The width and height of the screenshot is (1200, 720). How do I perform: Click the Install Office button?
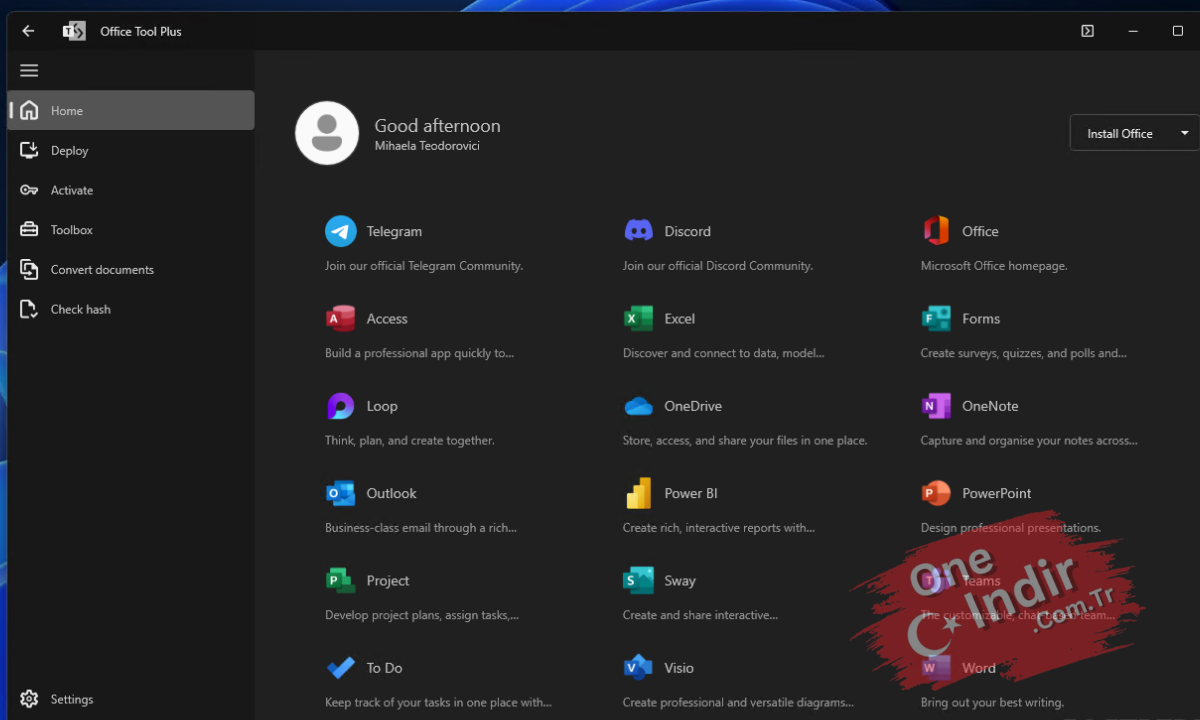pos(1120,133)
